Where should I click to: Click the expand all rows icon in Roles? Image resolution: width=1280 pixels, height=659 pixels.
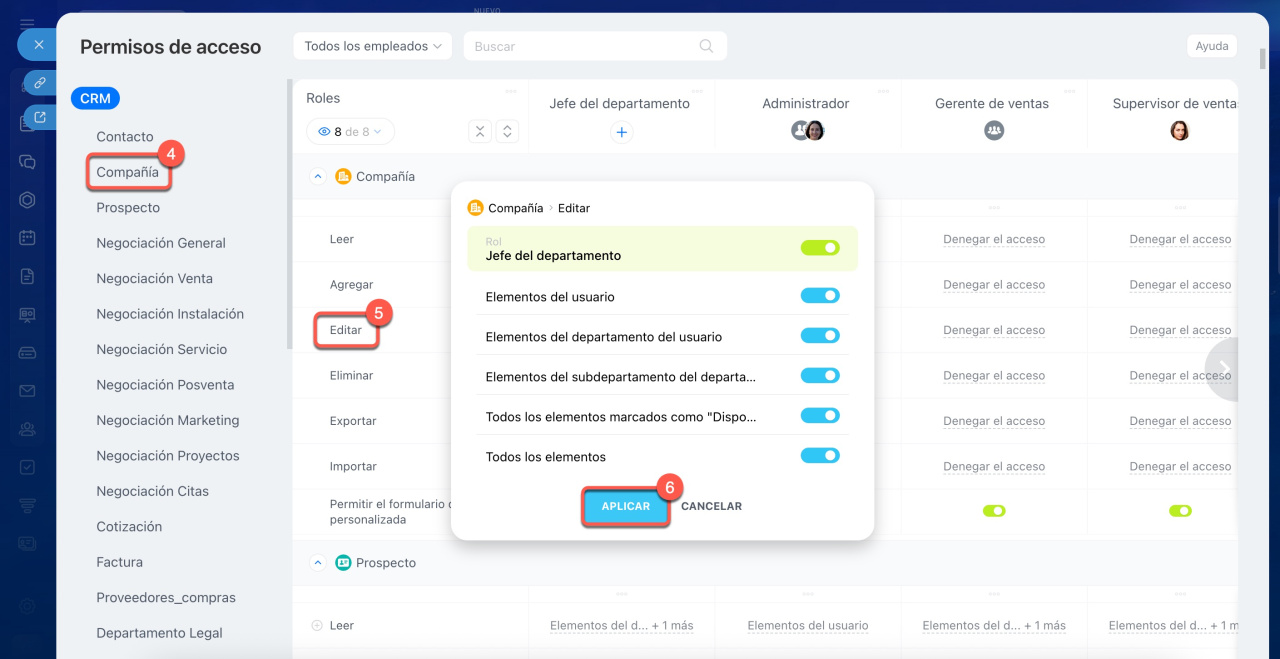507,132
